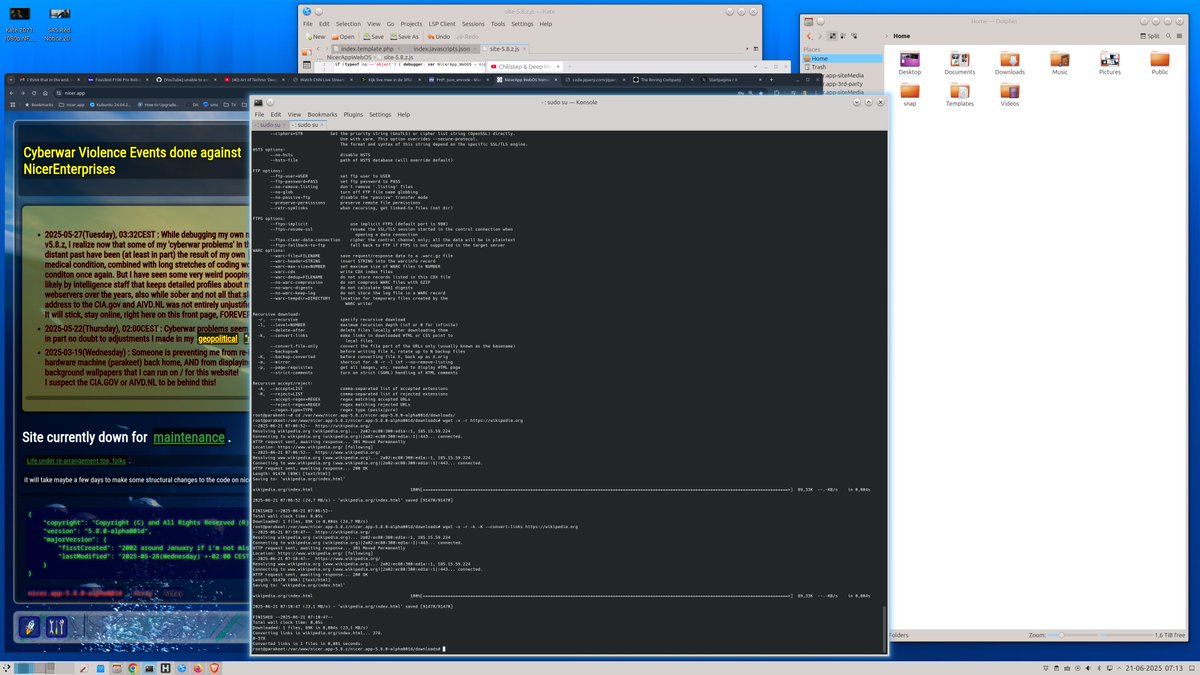The image size is (1200, 675).
Task: Open the Documents folder in Dolphin
Action: click(x=960, y=62)
